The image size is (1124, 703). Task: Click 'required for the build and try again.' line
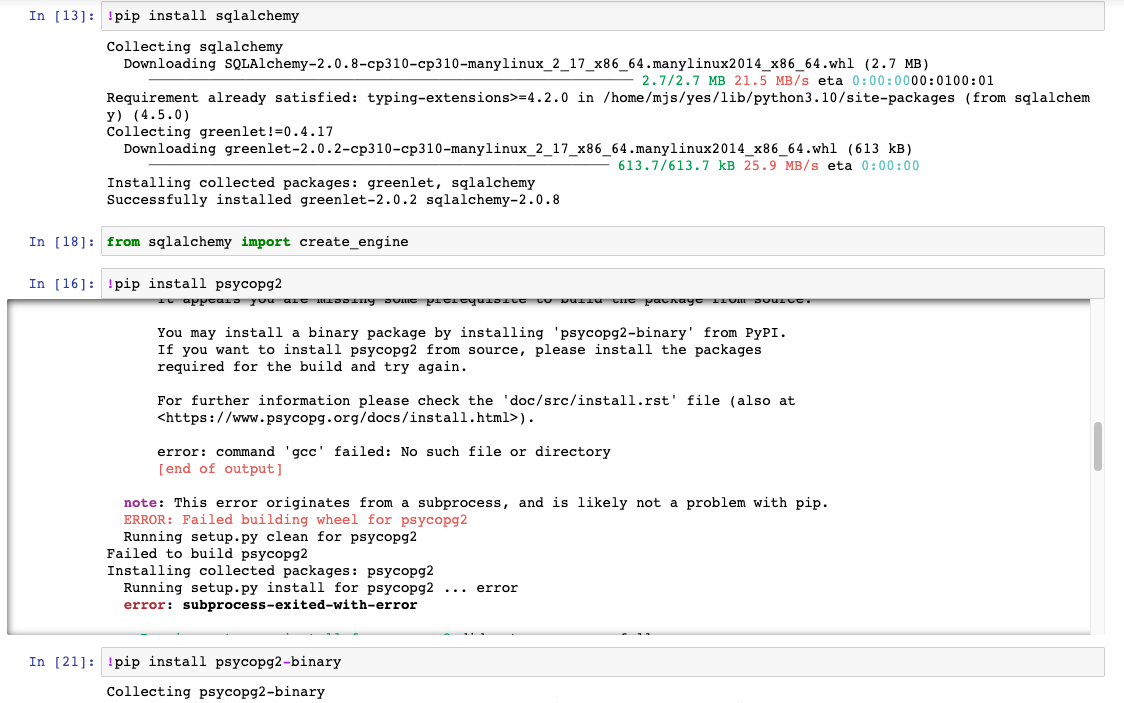click(x=312, y=367)
